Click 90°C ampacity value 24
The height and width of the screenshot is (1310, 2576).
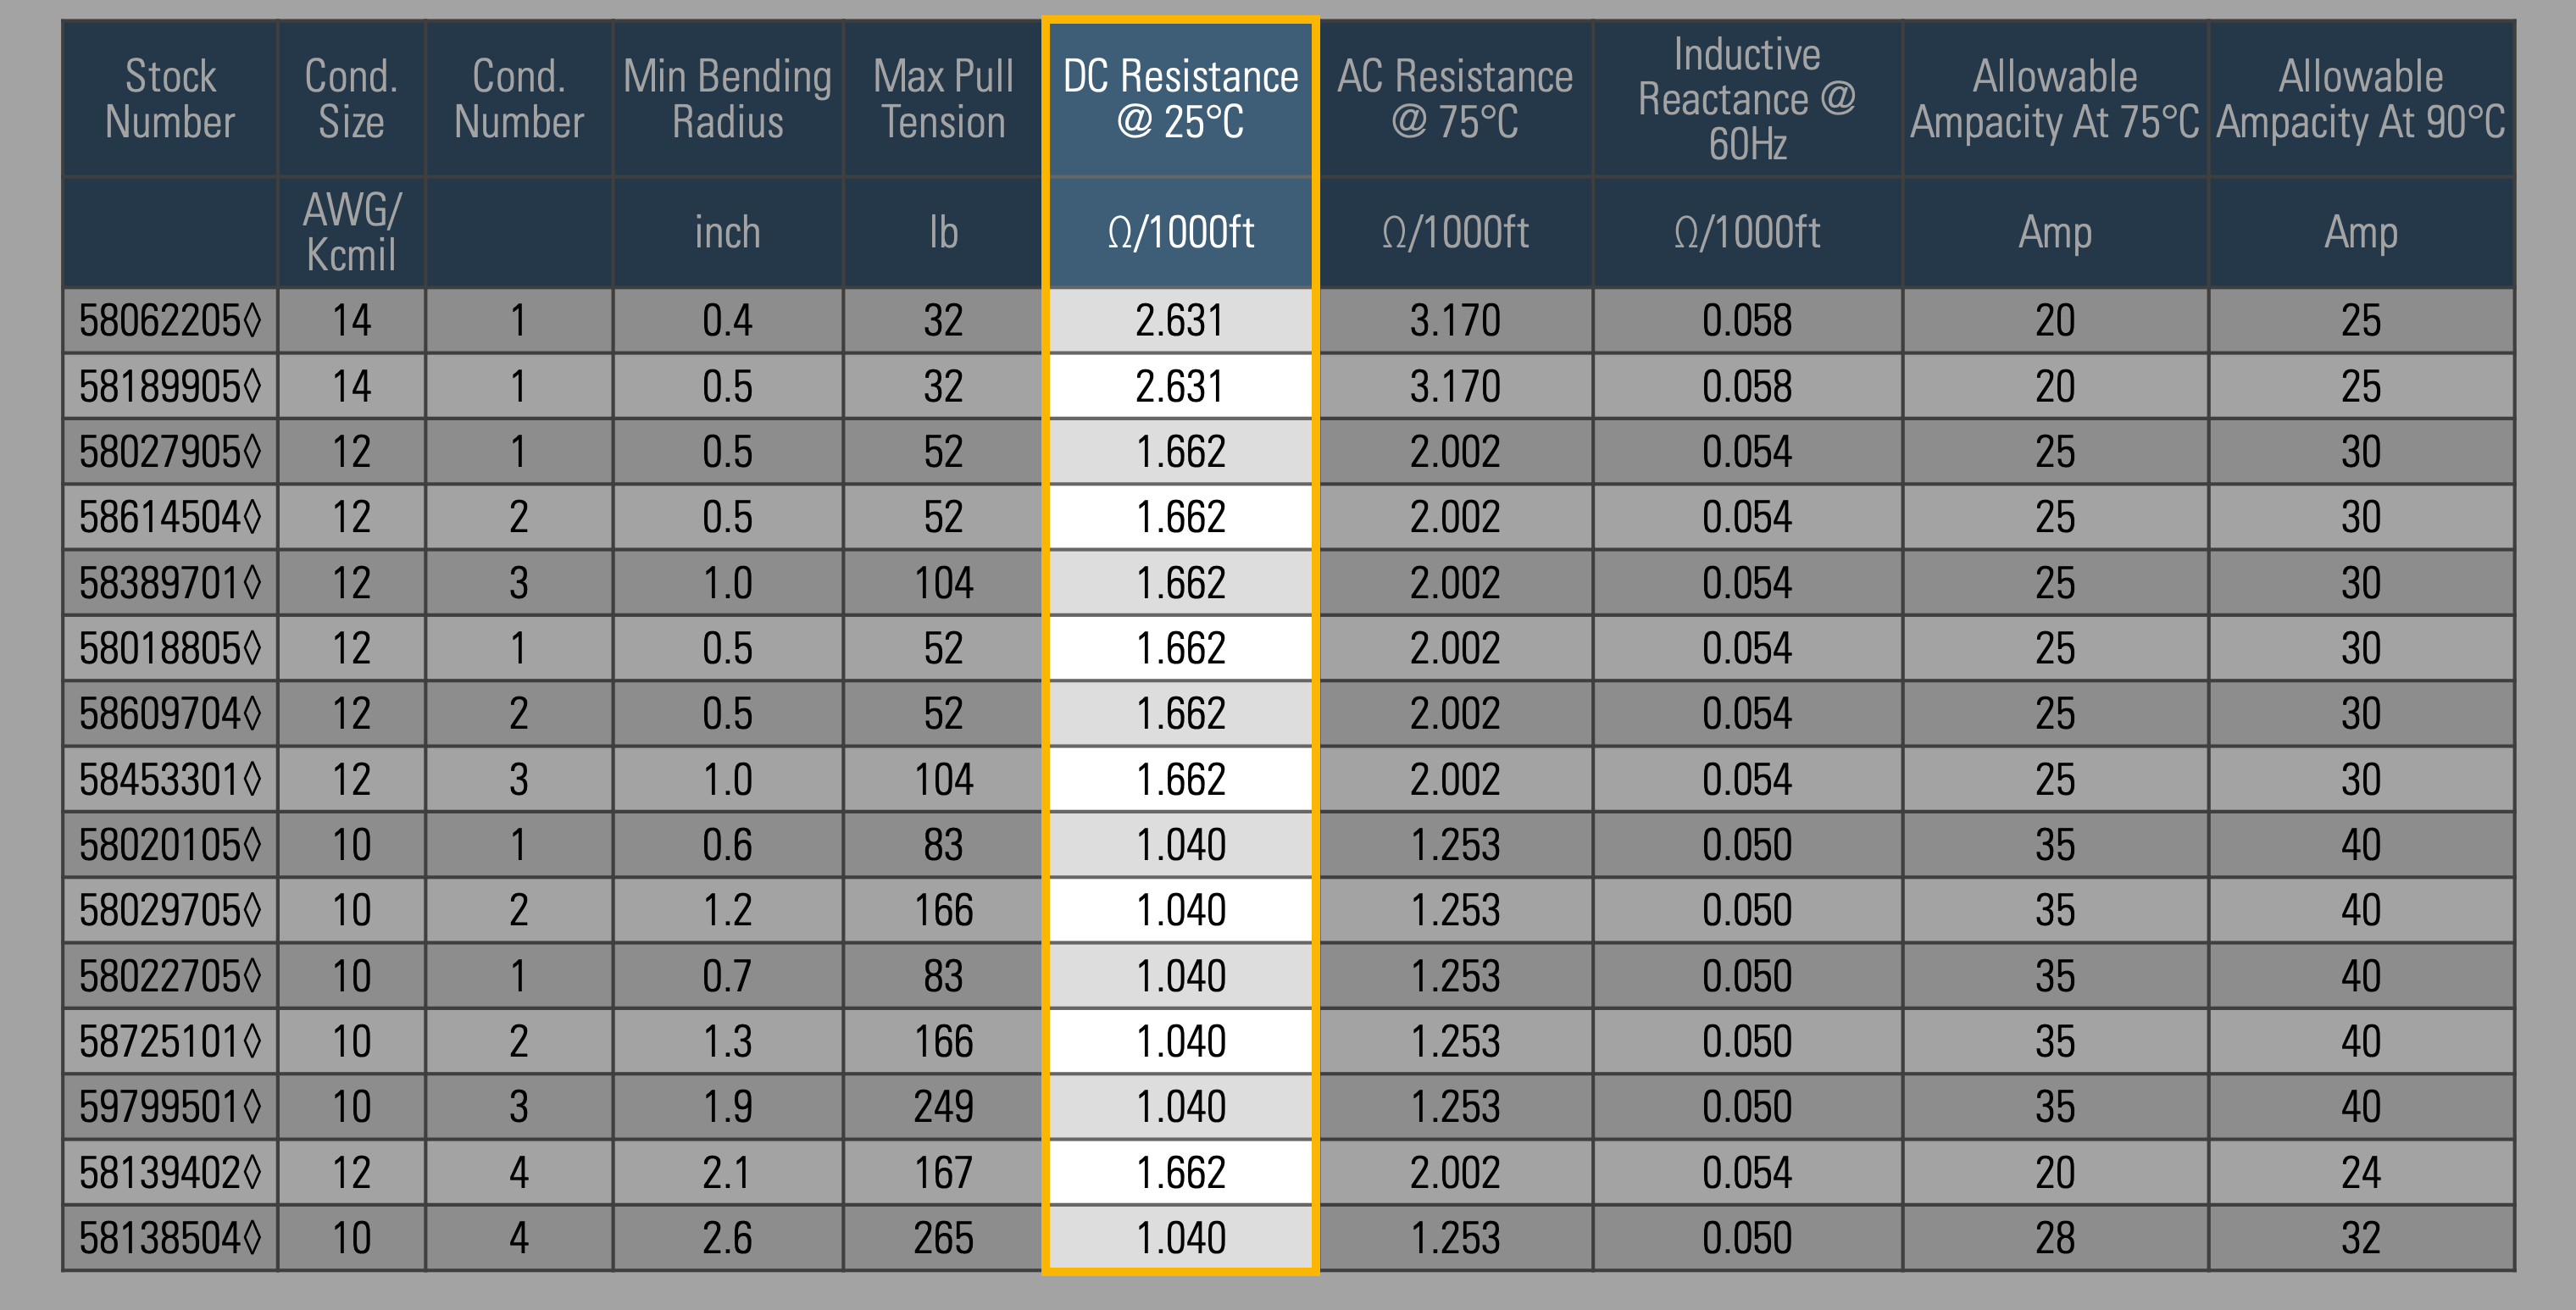[x=2361, y=1172]
